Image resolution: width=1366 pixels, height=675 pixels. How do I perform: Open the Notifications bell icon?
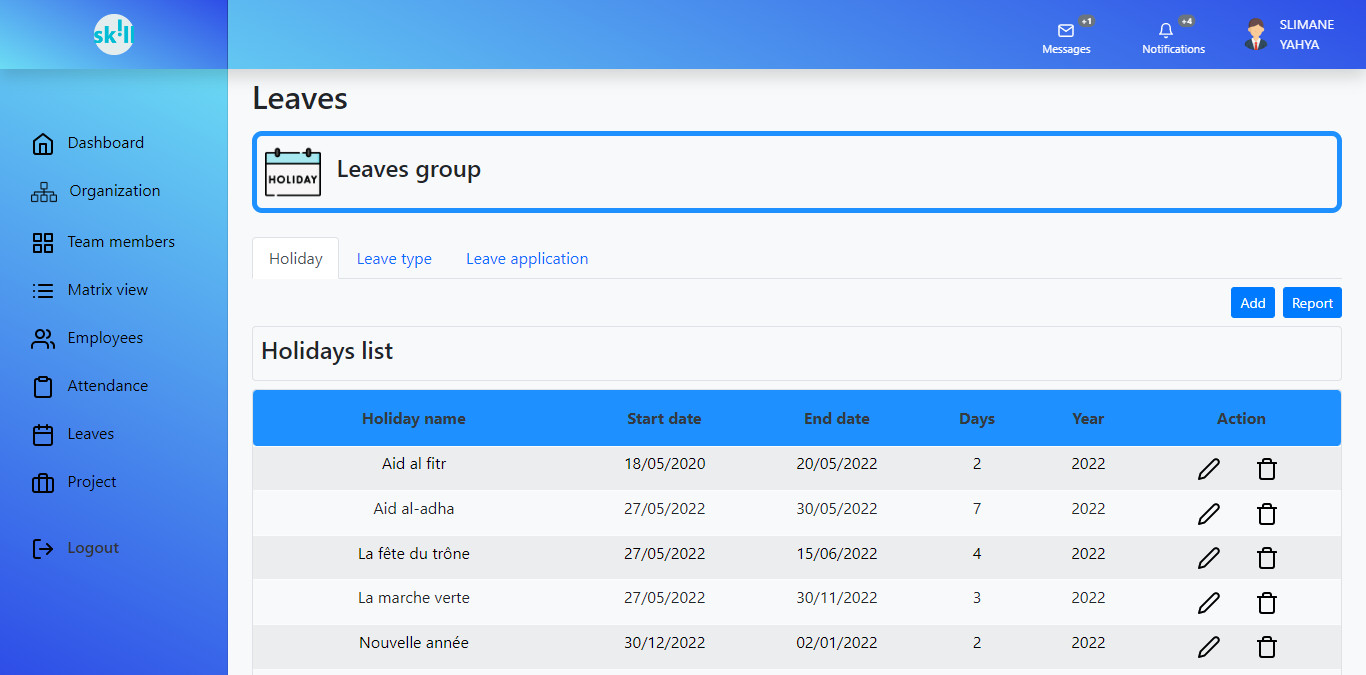coord(1165,31)
